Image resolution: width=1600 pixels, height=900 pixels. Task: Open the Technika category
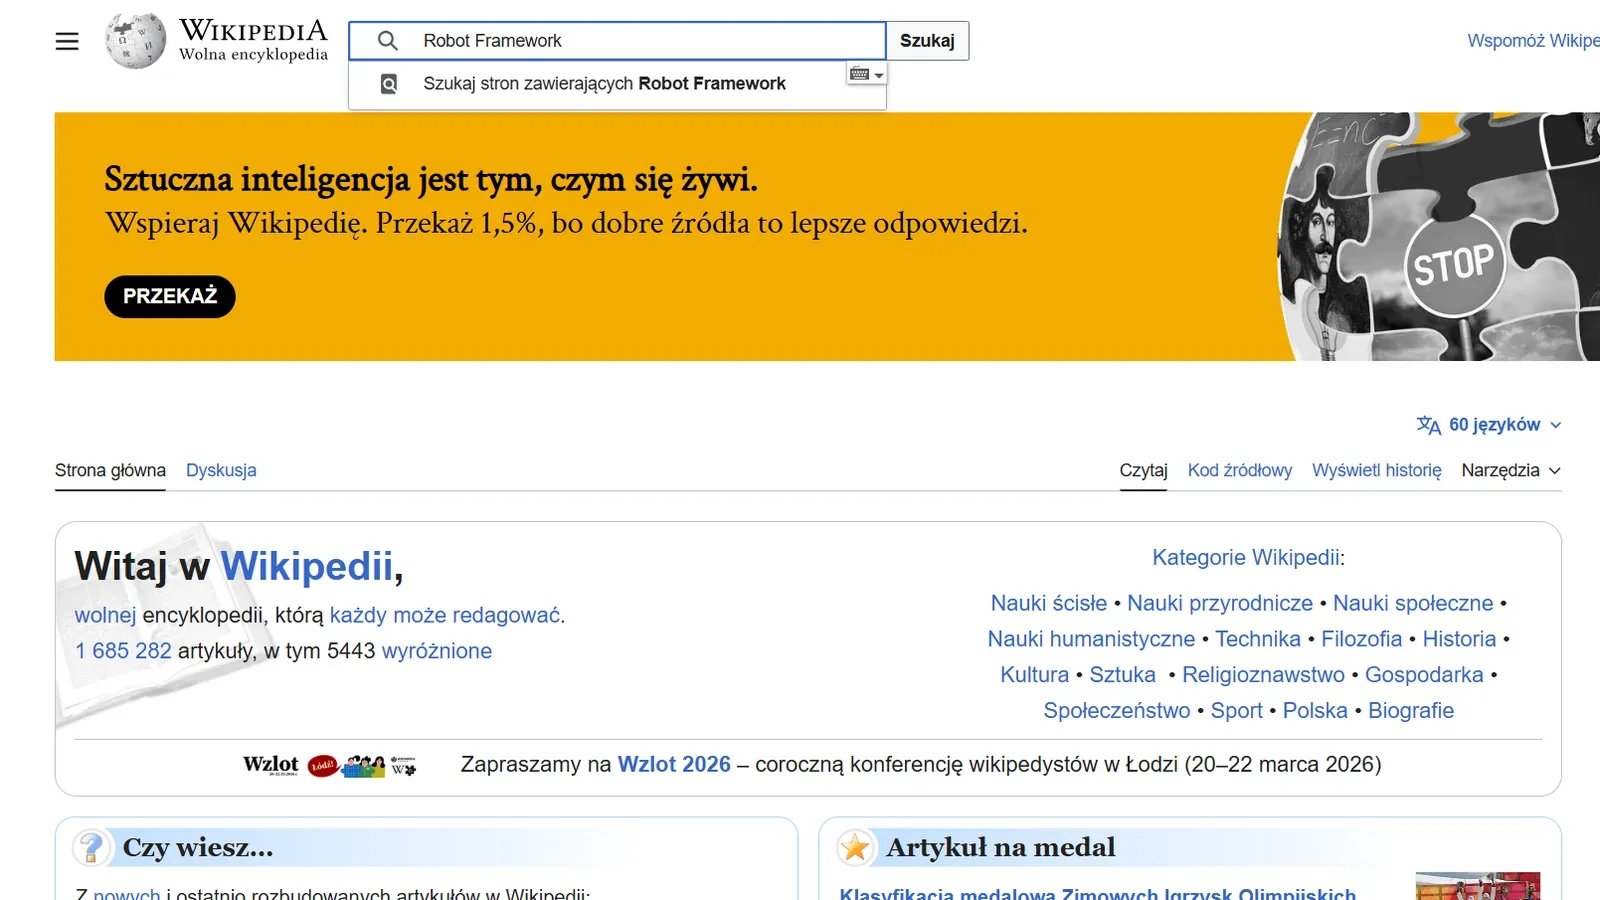click(x=1258, y=639)
